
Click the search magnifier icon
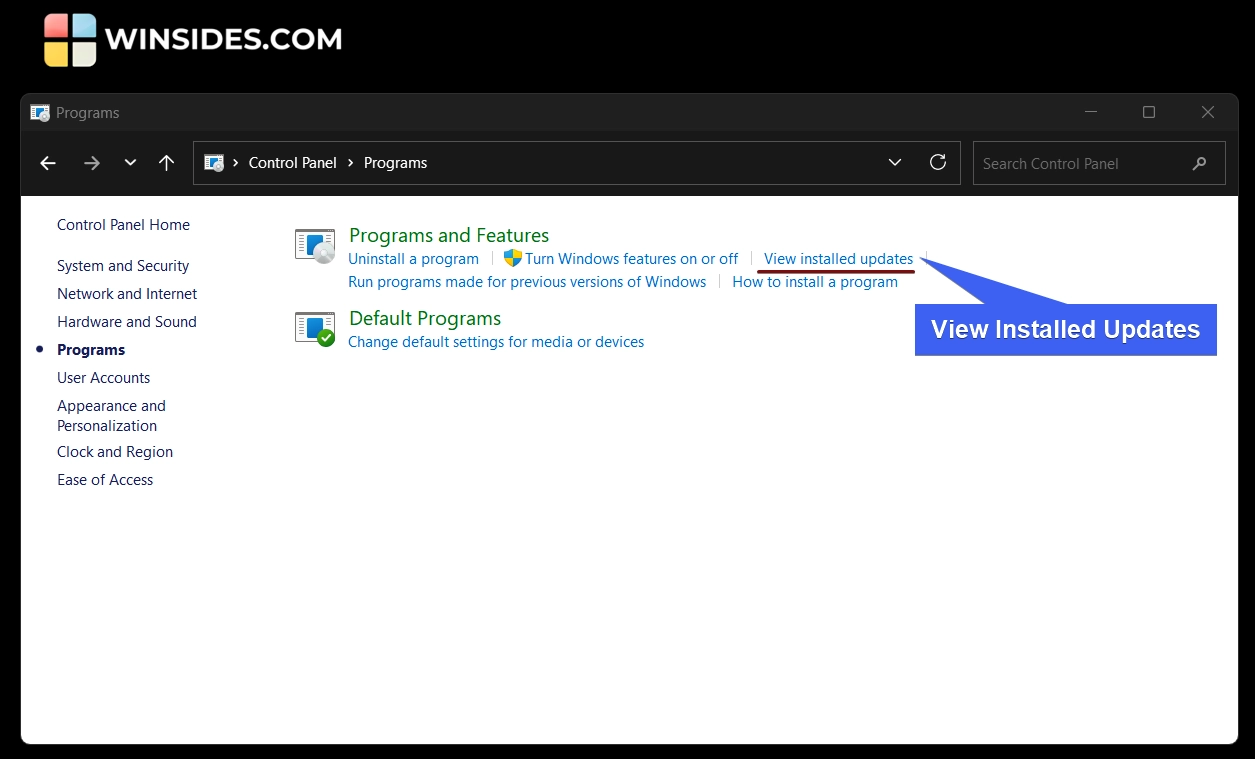click(1199, 163)
